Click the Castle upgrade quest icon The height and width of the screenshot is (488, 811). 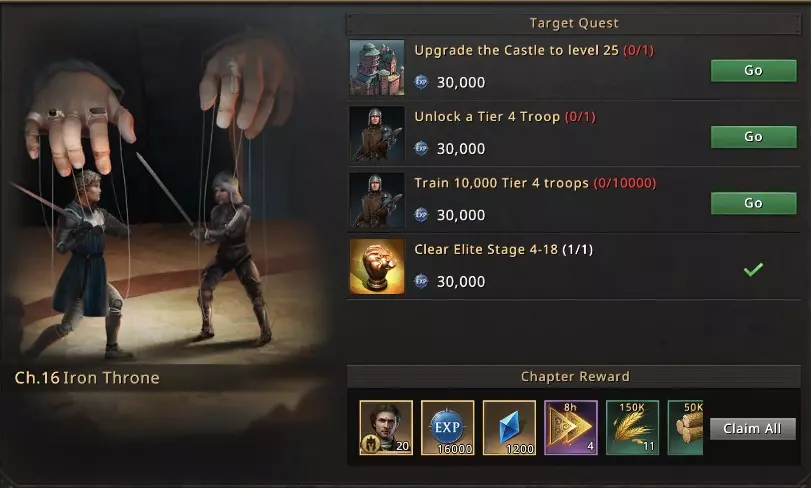tap(377, 68)
